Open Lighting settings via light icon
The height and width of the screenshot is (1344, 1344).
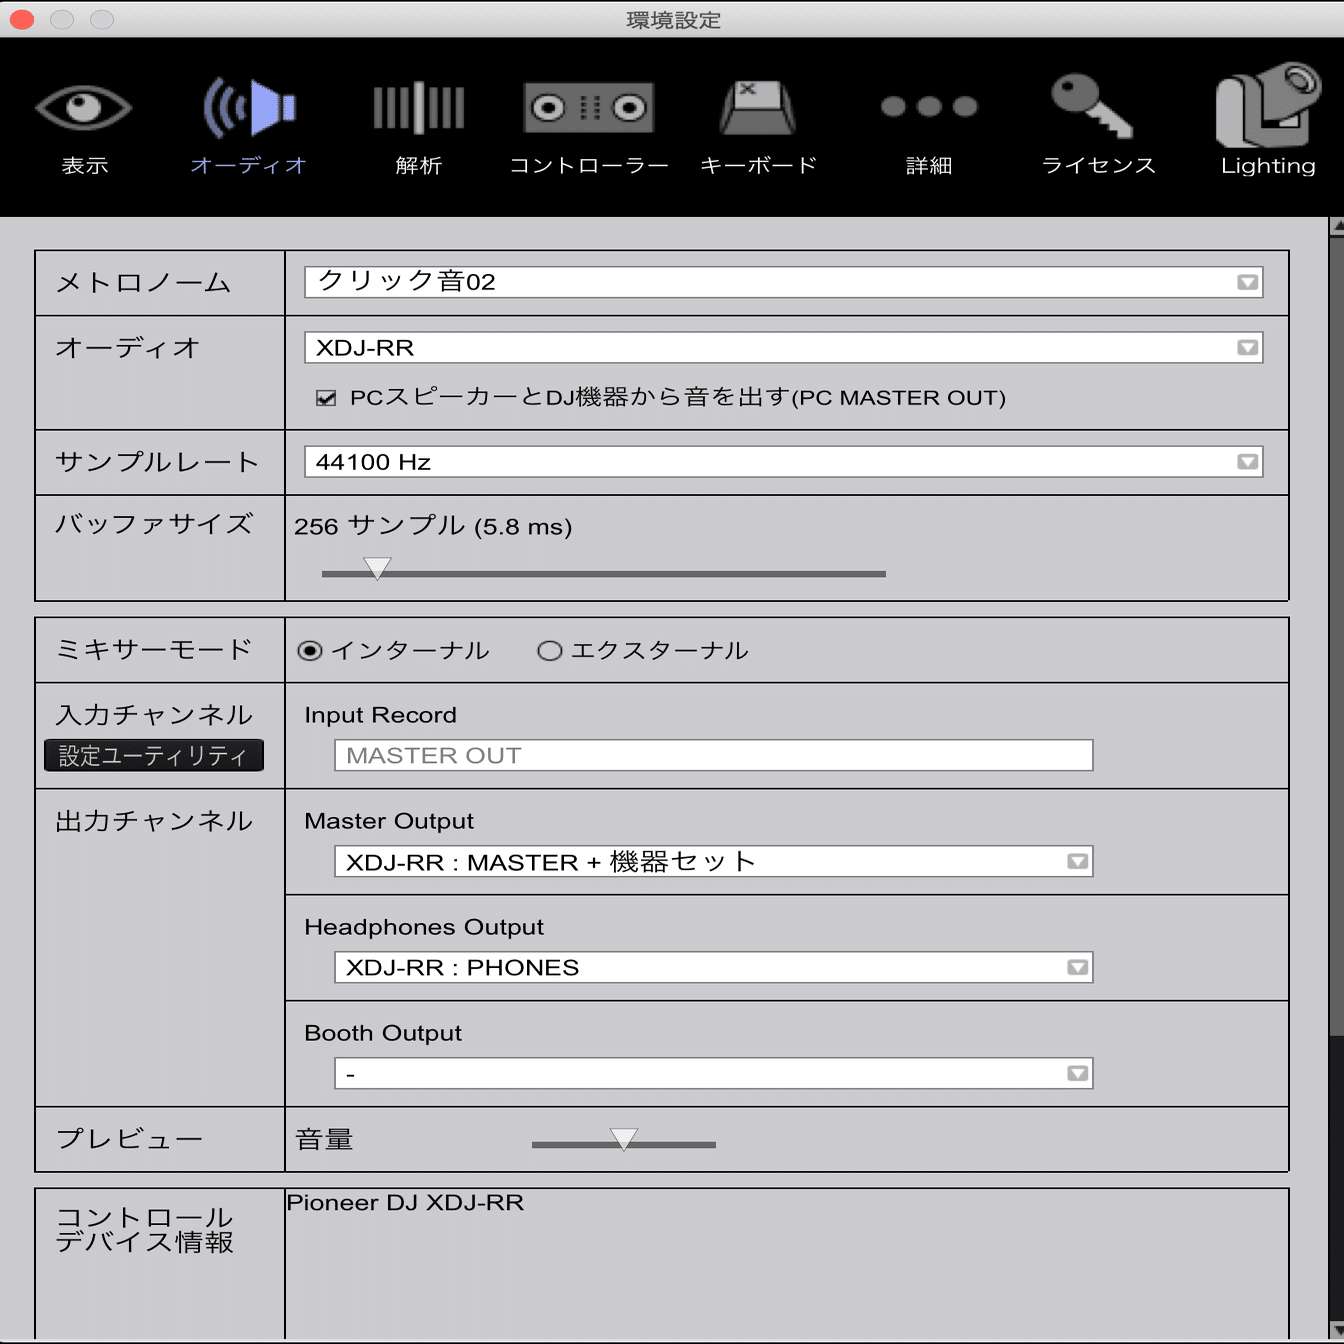pos(1266,107)
